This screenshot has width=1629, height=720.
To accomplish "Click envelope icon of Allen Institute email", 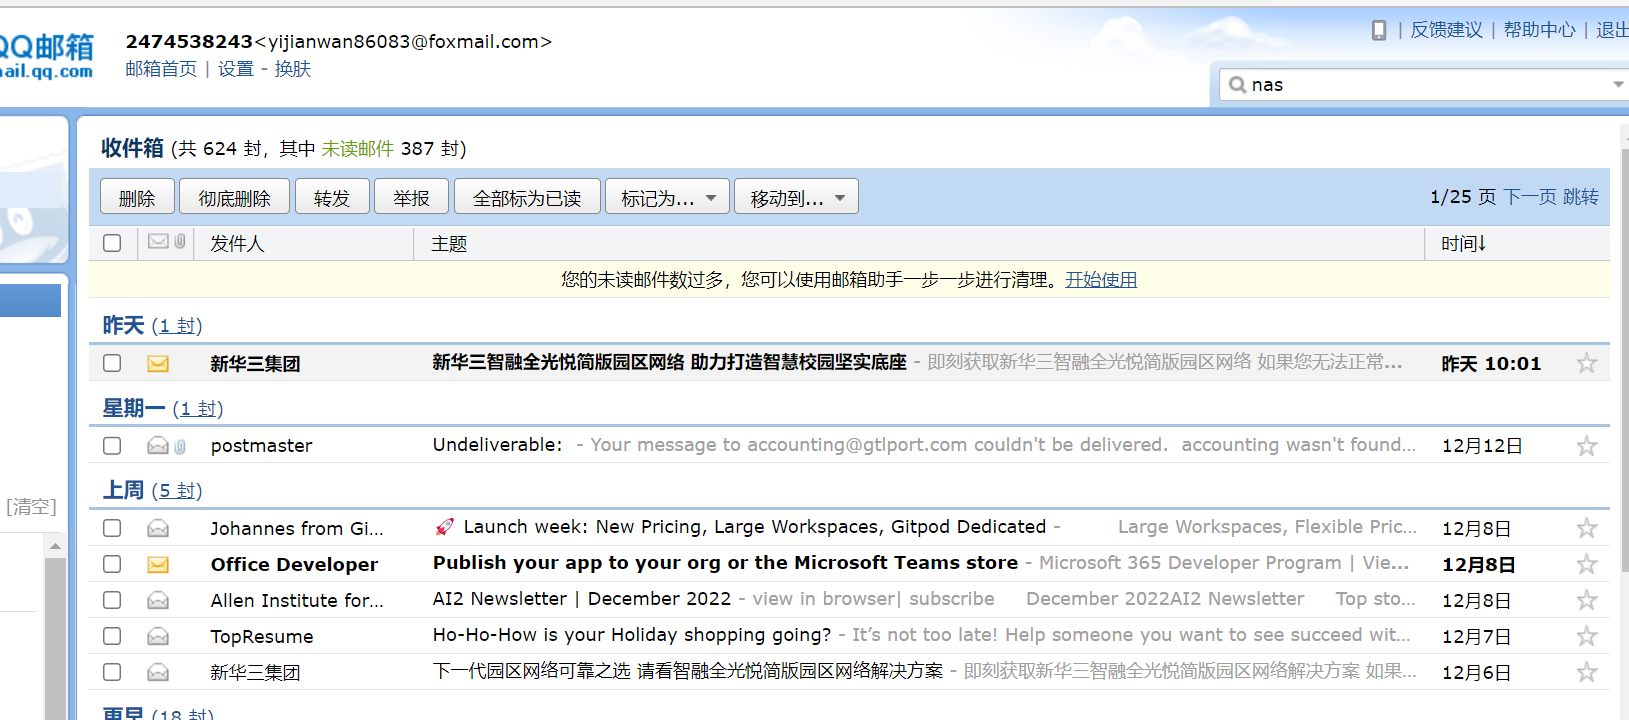I will 158,600.
